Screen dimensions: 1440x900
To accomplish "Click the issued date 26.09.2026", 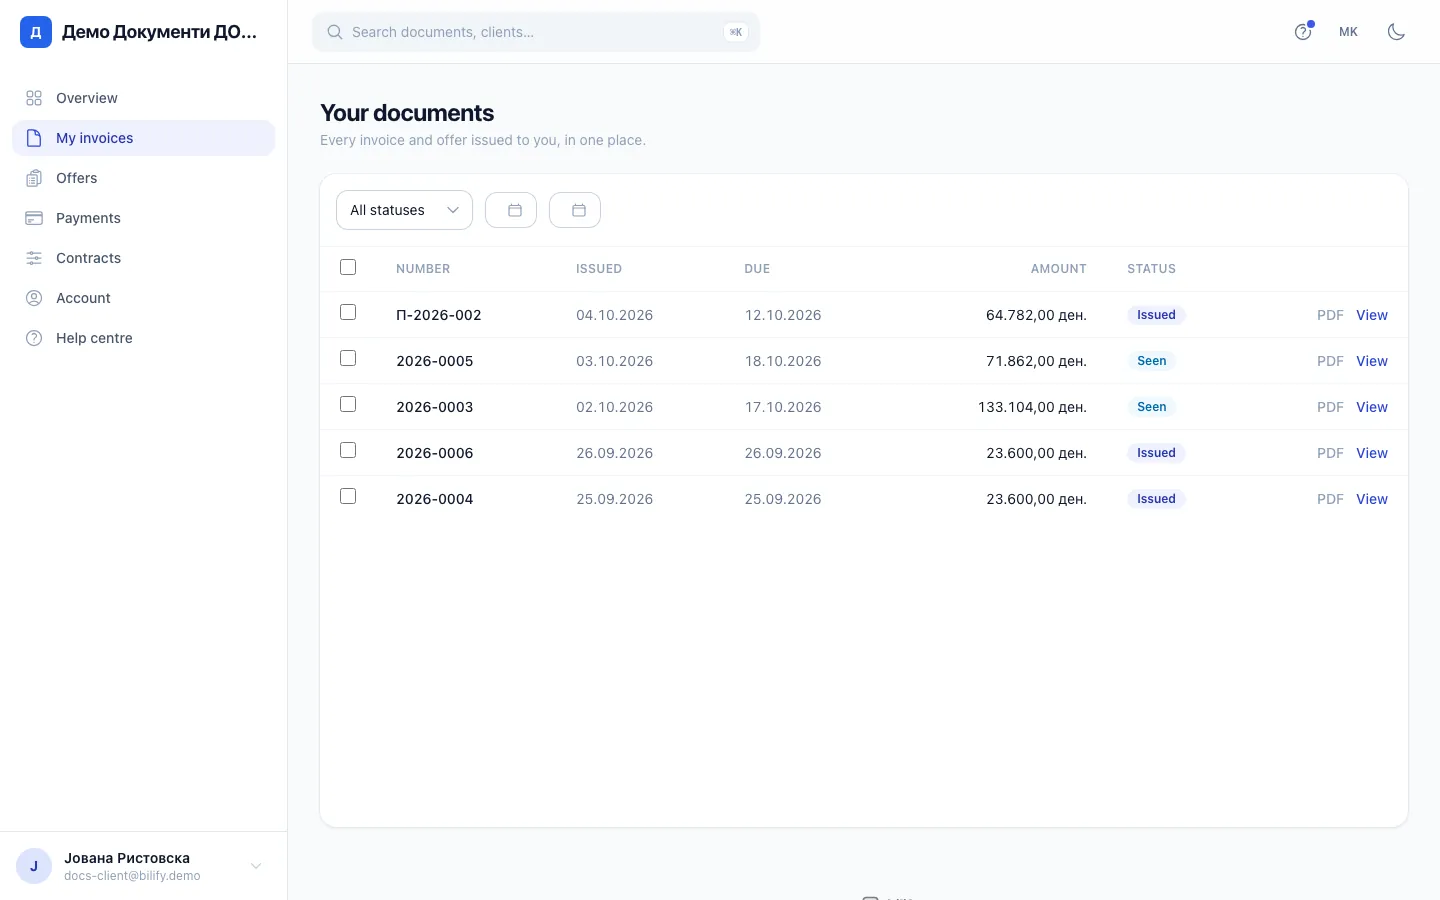I will point(614,453).
